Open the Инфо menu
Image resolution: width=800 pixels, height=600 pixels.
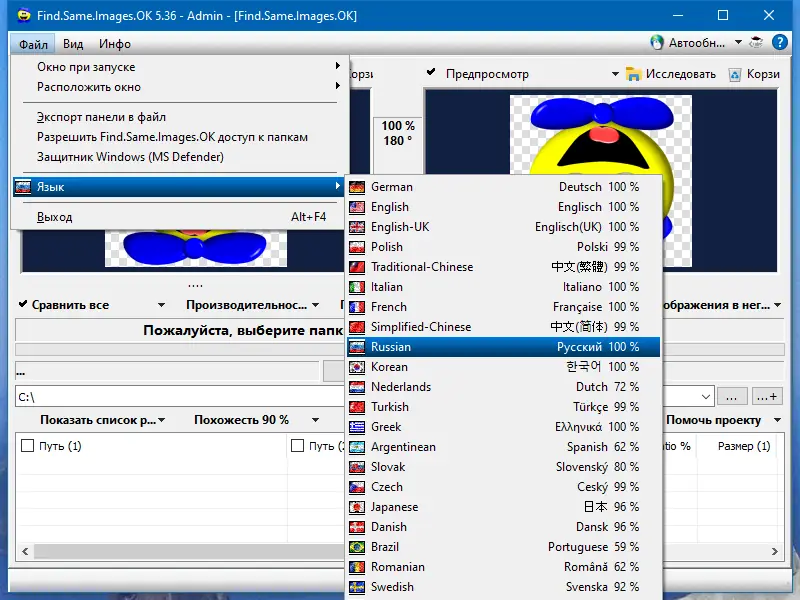point(115,44)
